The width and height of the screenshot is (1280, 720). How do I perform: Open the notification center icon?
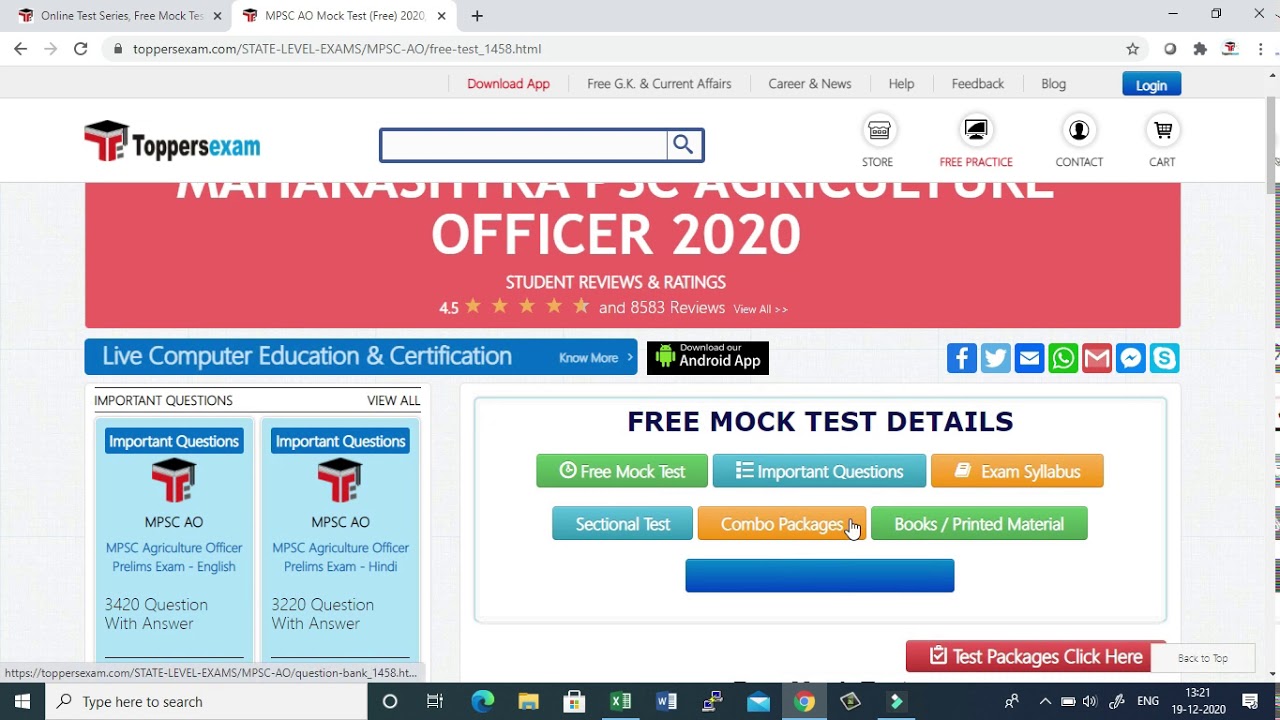click(x=1250, y=701)
